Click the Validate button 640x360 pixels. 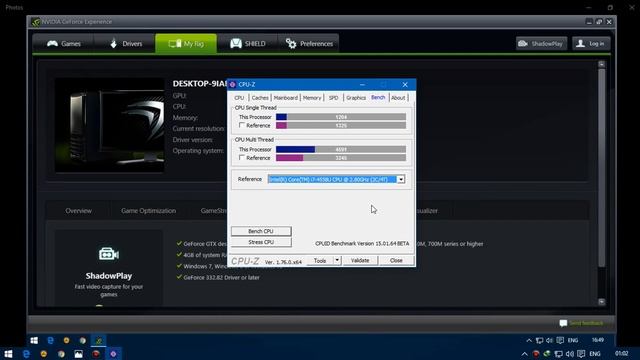point(360,260)
